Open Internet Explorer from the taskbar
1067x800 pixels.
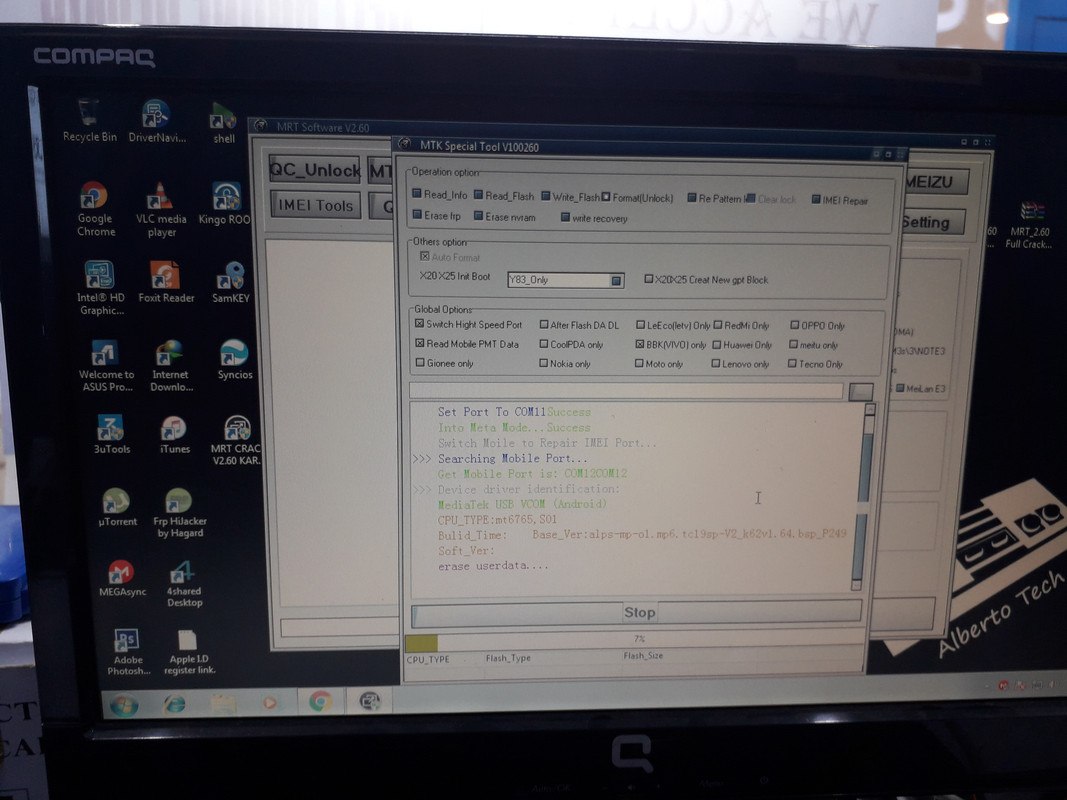point(174,703)
